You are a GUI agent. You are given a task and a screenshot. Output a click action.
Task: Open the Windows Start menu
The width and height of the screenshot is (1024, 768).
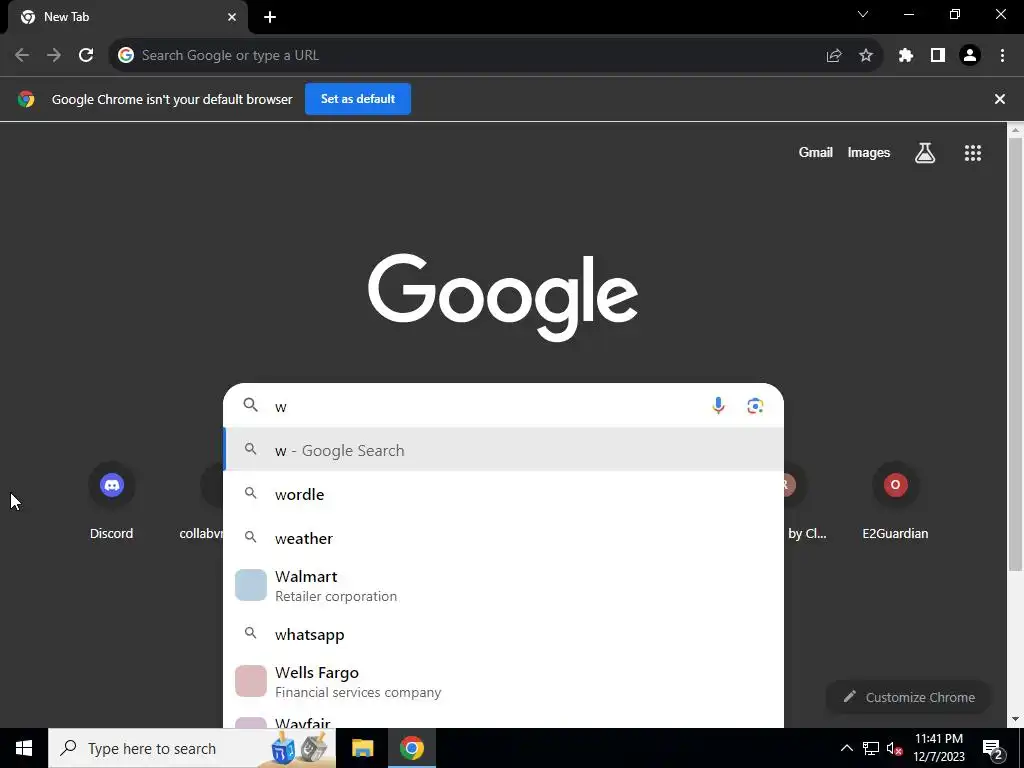24,748
